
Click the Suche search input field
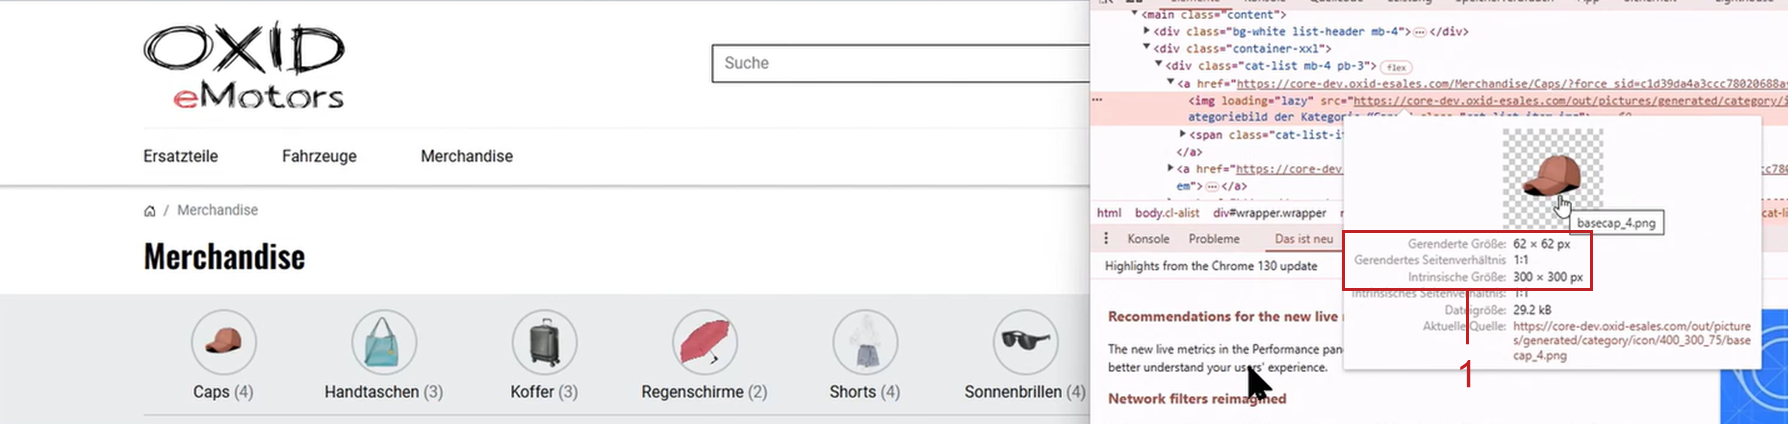[900, 63]
